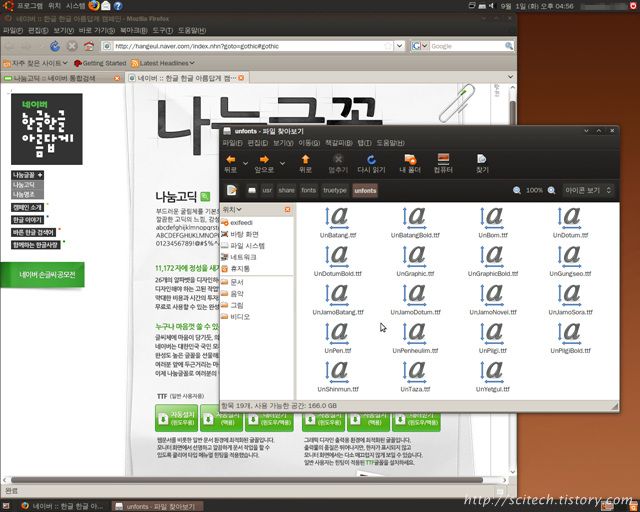Select the UnPen.ttf font file
This screenshot has height=512, width=640.
pos(338,338)
